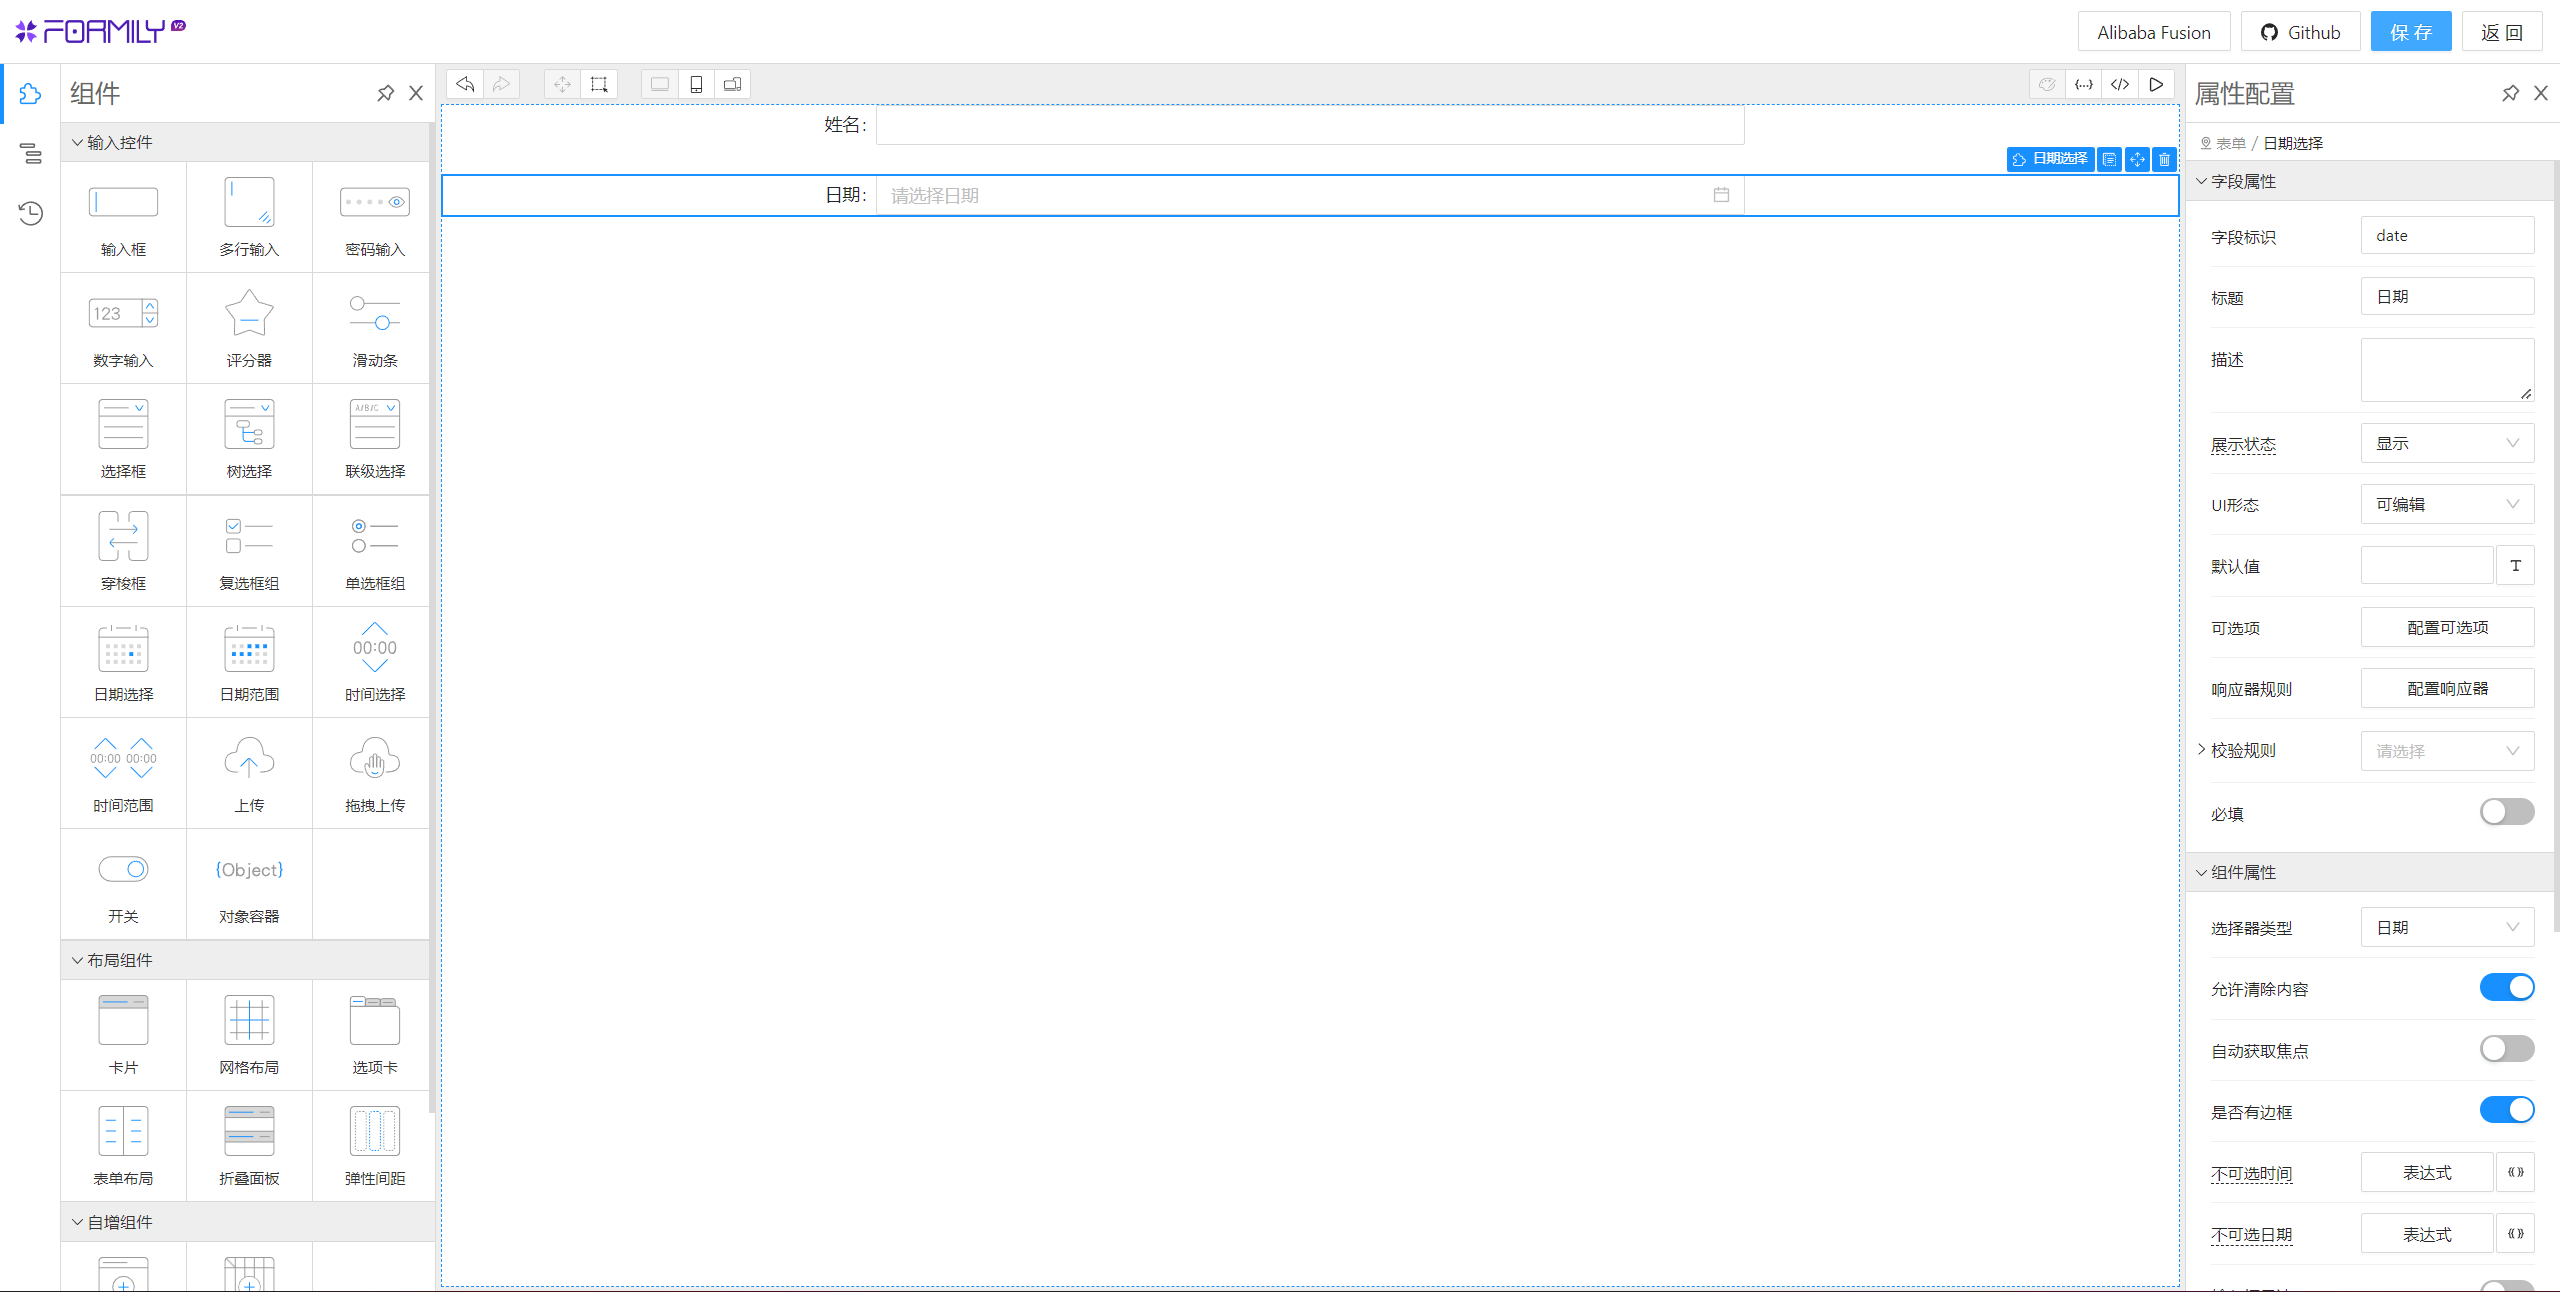Select the 联级选择 component
The width and height of the screenshot is (2560, 1292).
pos(375,439)
